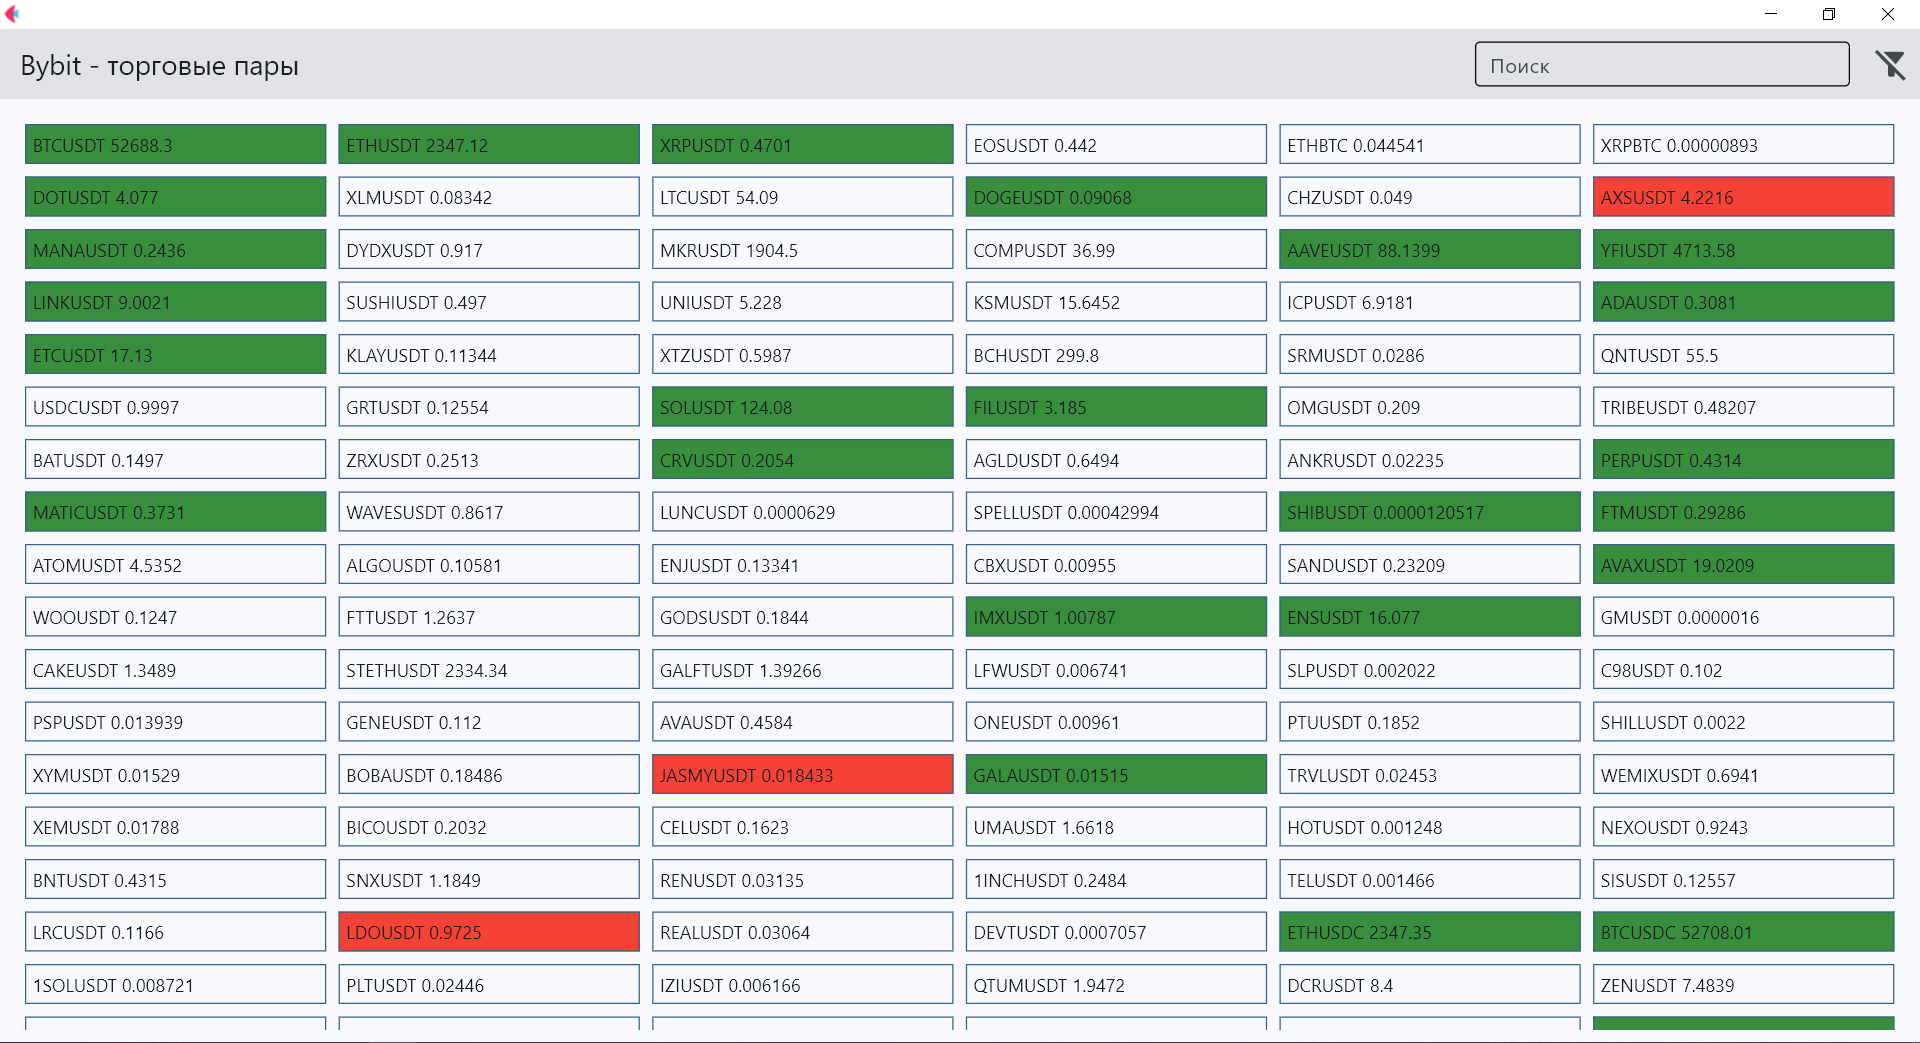Image resolution: width=1920 pixels, height=1043 pixels.
Task: Choose GALAUSDT 0.01515 tile
Action: [1116, 775]
